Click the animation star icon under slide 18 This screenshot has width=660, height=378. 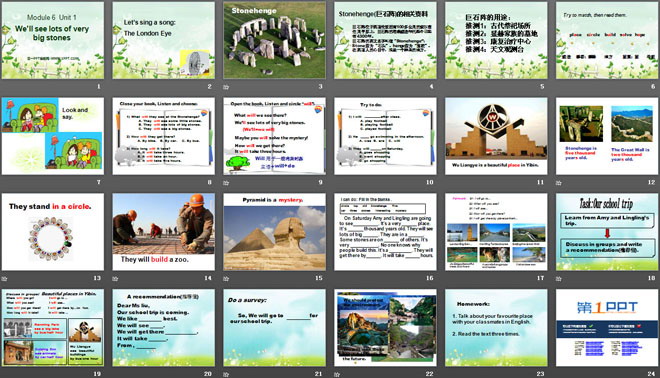[559, 278]
